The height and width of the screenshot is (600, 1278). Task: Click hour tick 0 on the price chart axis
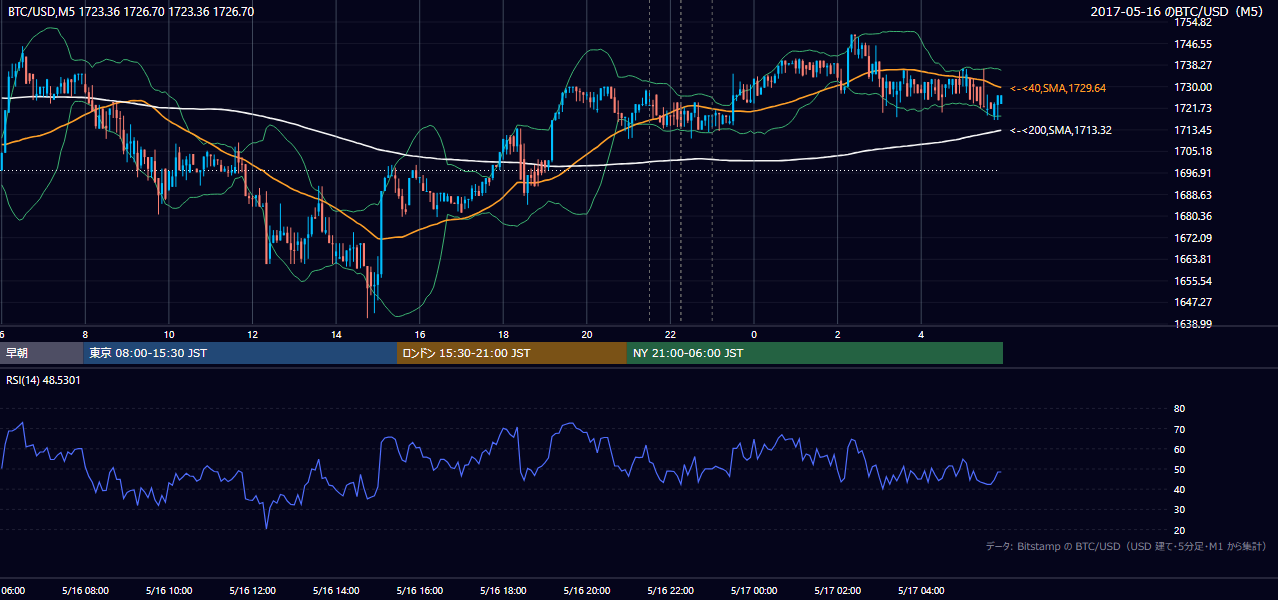click(x=754, y=335)
